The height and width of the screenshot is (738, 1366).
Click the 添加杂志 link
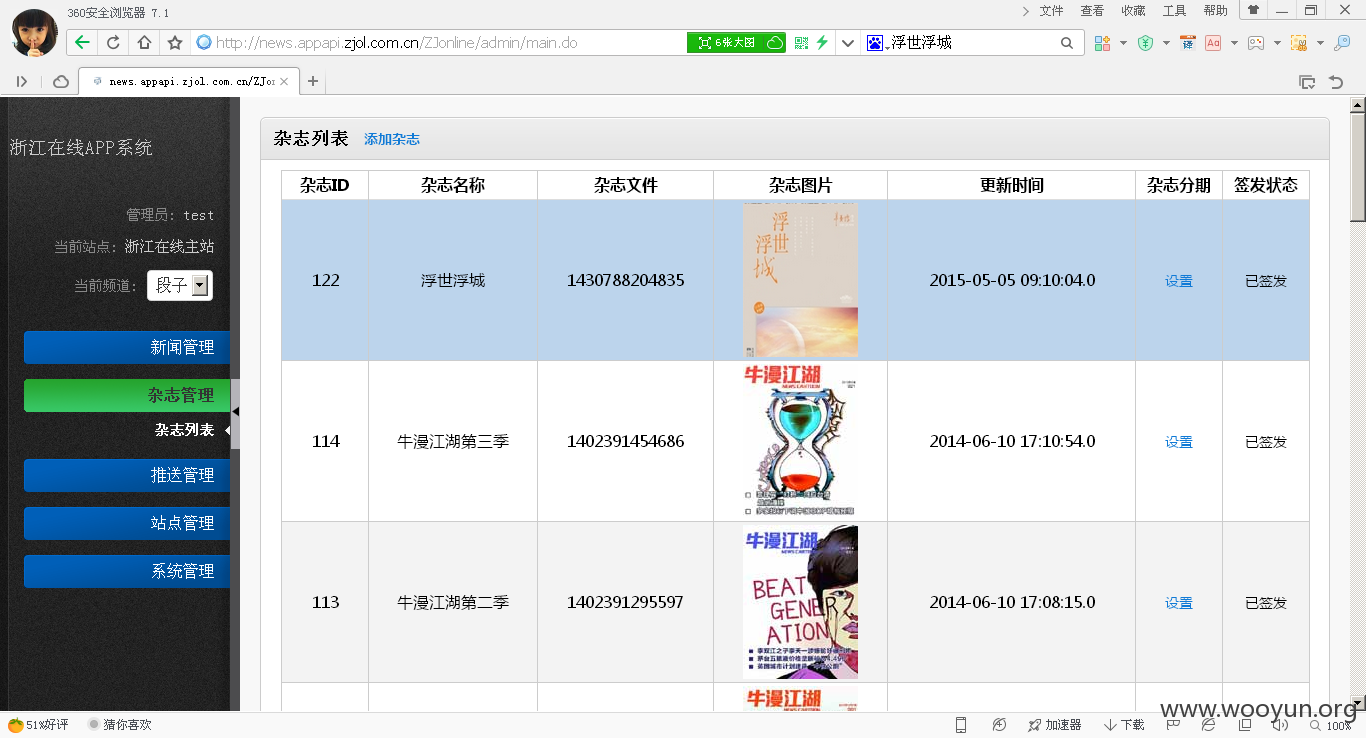coord(392,140)
